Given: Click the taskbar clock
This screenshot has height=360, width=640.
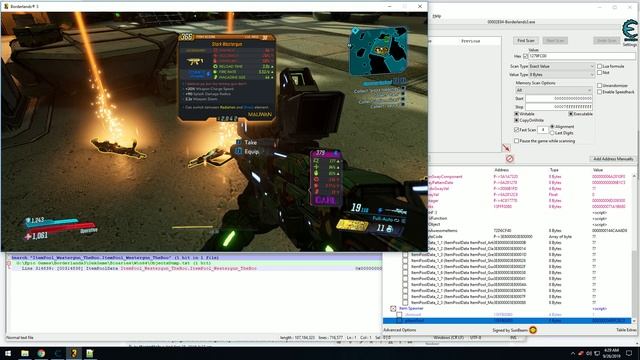Looking at the screenshot, I should [x=611, y=353].
